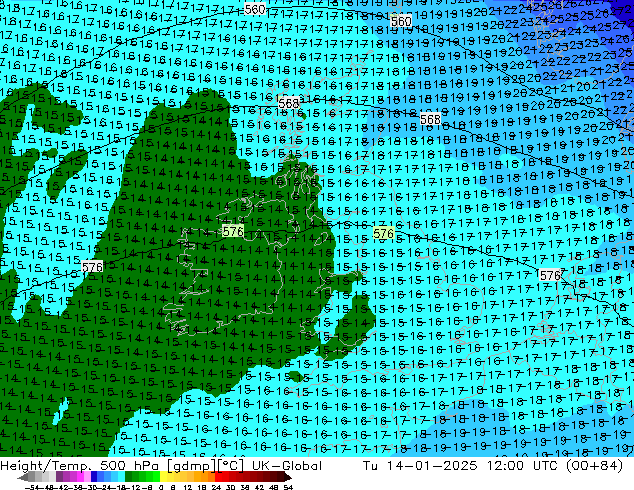Select the 'UK-Global' model name
634x490 pixels.
(x=287, y=466)
